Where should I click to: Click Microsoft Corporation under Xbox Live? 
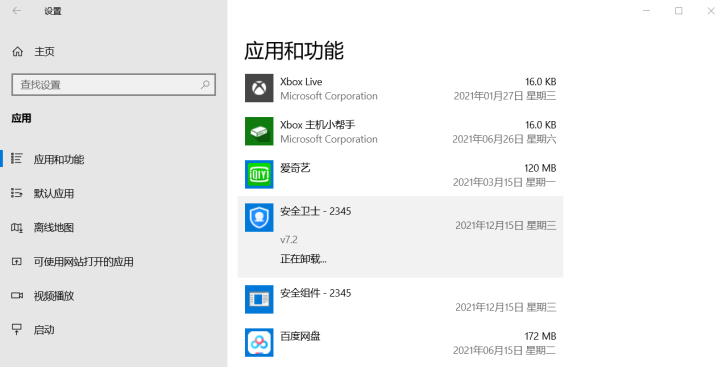click(x=329, y=96)
